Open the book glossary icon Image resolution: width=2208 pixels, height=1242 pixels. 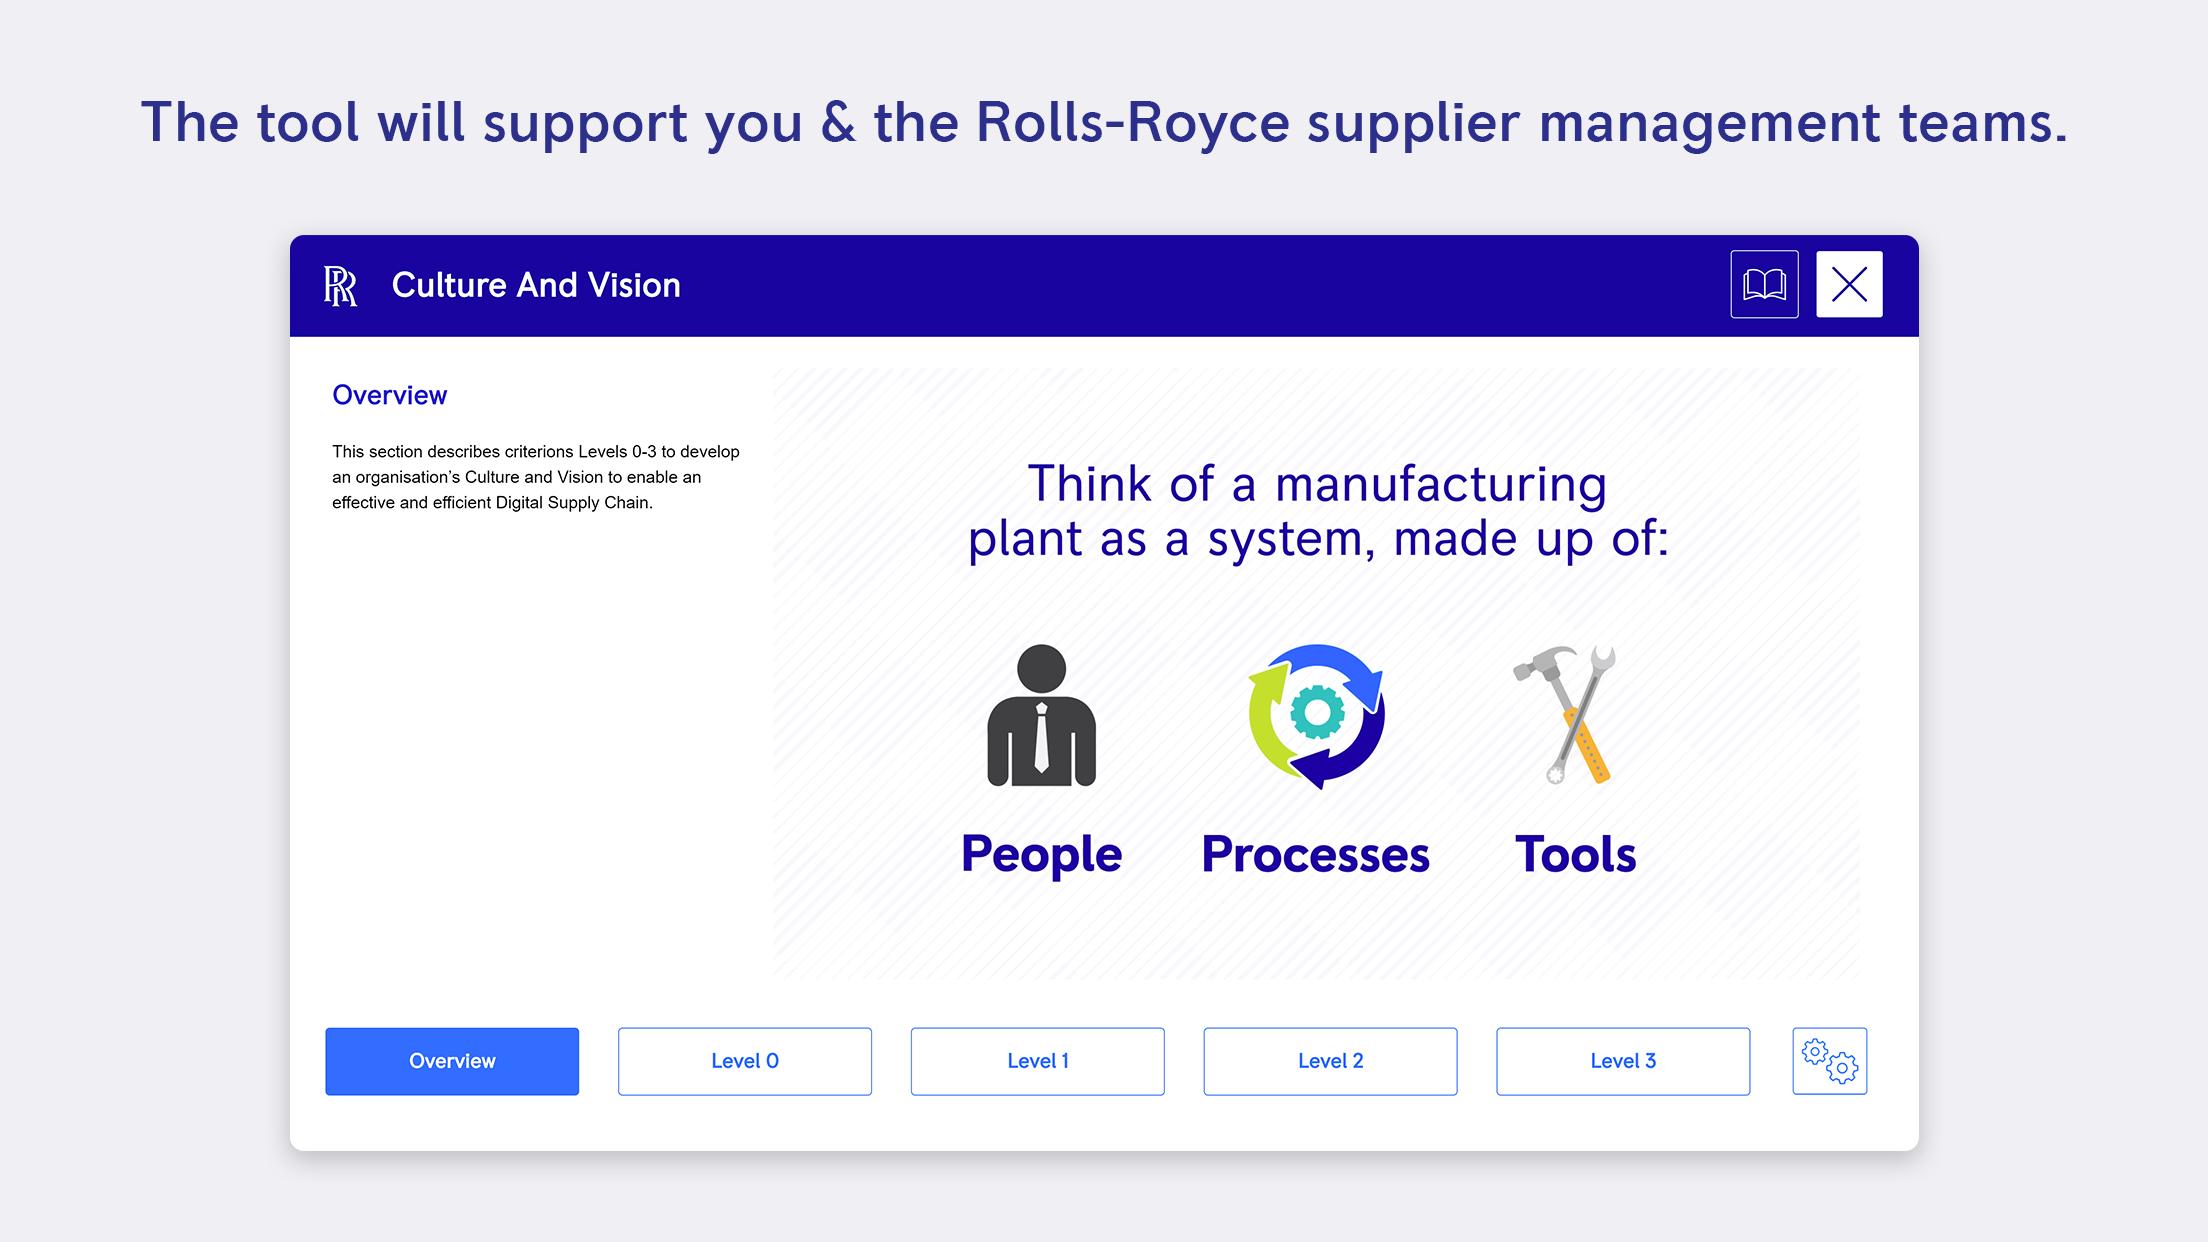coord(1764,284)
